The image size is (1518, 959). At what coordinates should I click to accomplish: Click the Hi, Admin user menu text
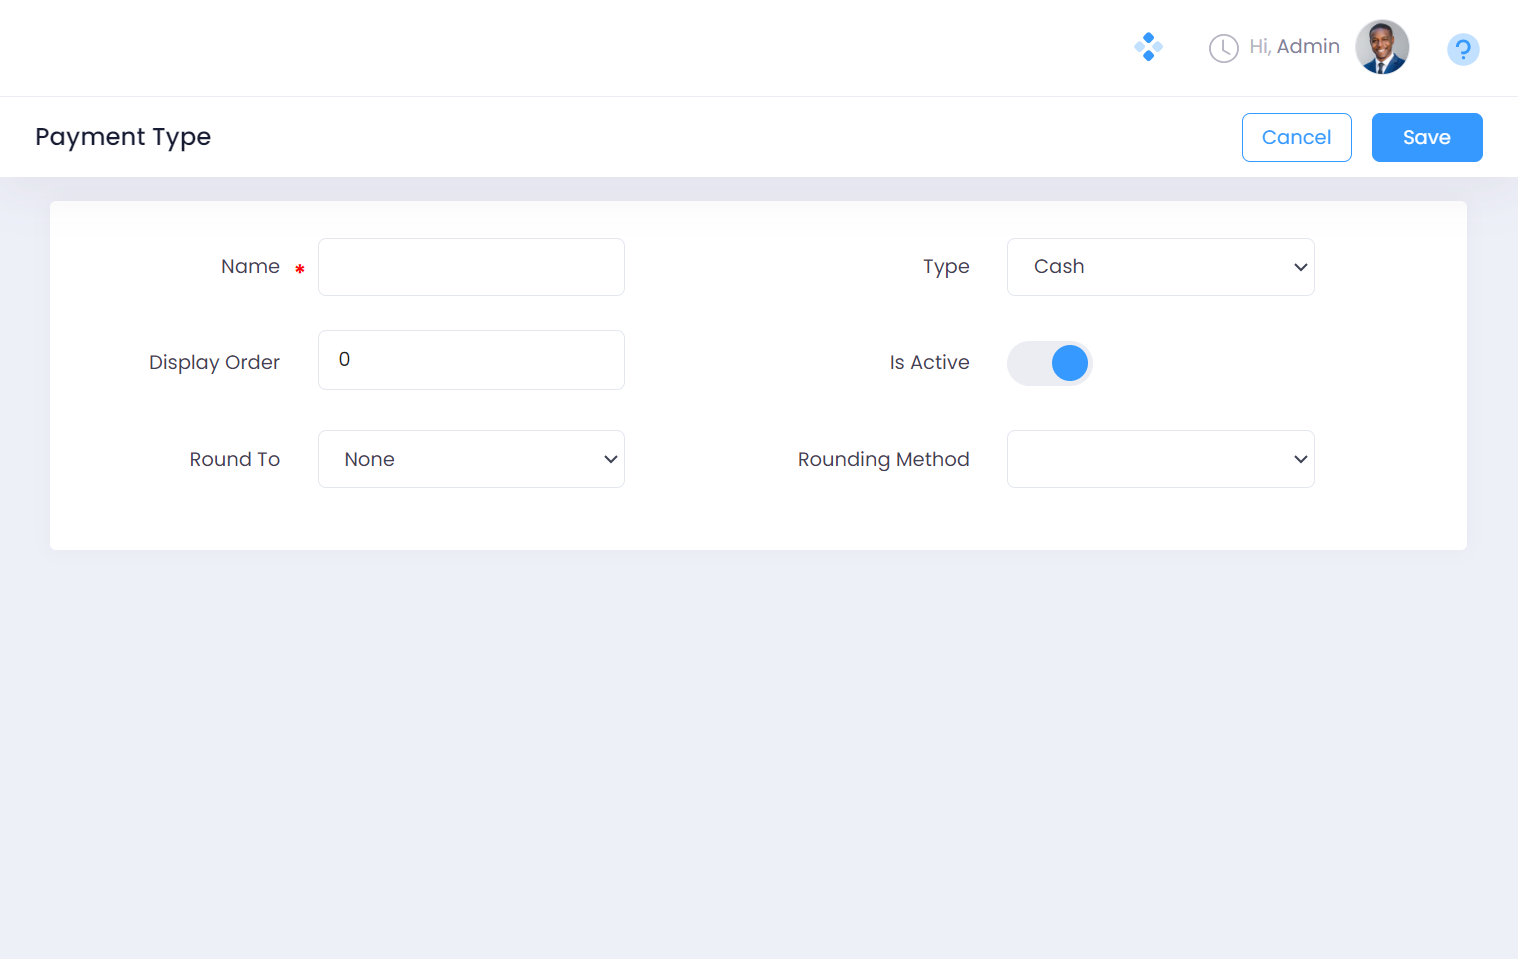click(1294, 47)
